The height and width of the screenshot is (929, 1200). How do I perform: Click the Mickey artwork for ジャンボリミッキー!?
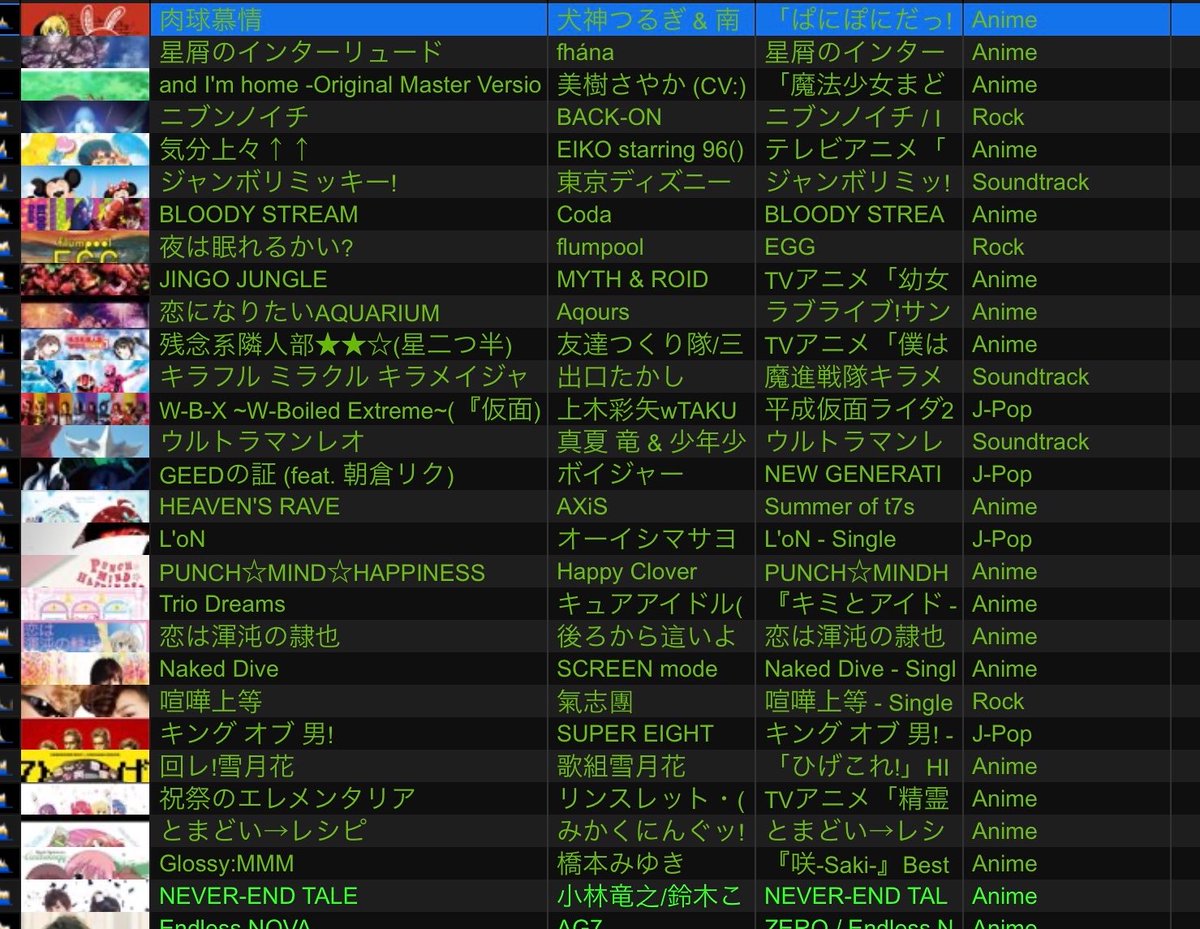pos(85,182)
